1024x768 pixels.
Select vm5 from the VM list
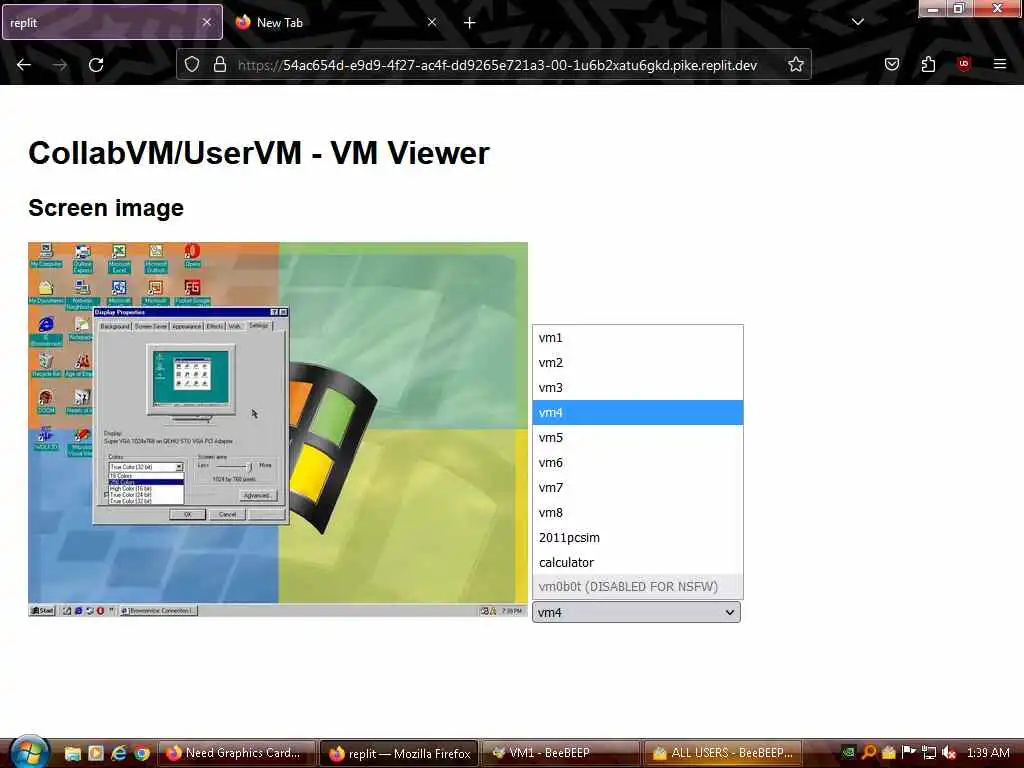[x=637, y=438]
